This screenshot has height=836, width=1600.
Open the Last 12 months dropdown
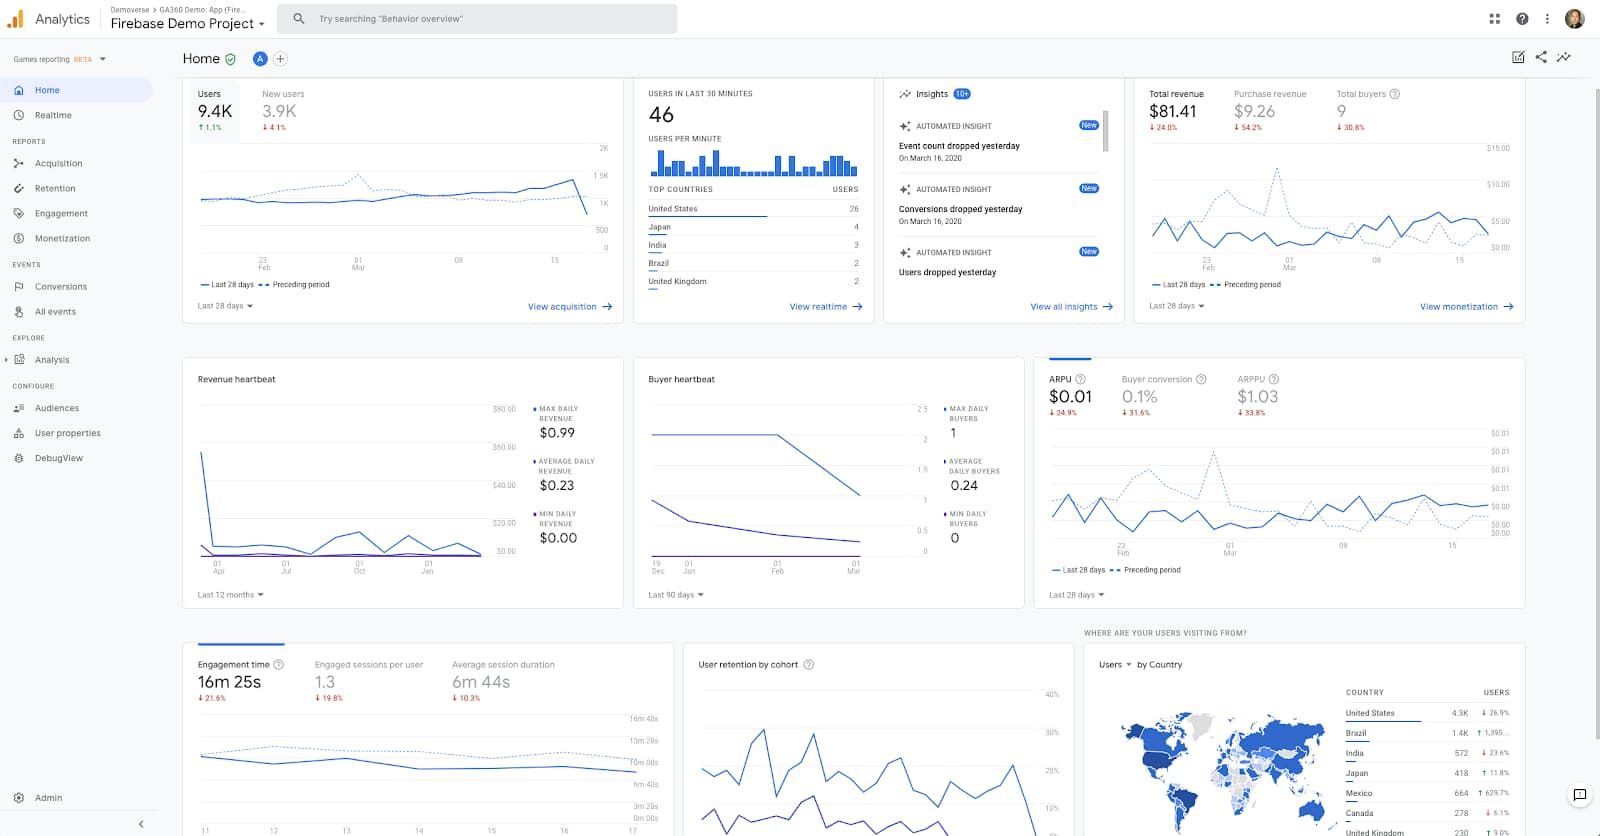[230, 595]
